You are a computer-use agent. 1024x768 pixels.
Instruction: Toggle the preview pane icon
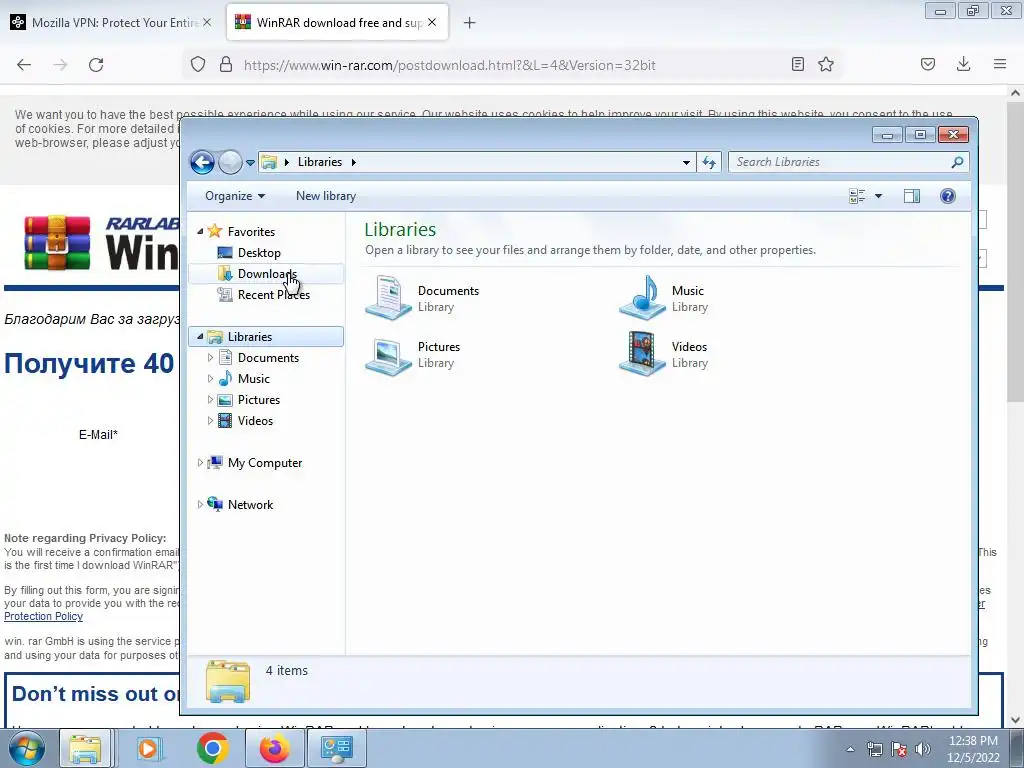912,196
